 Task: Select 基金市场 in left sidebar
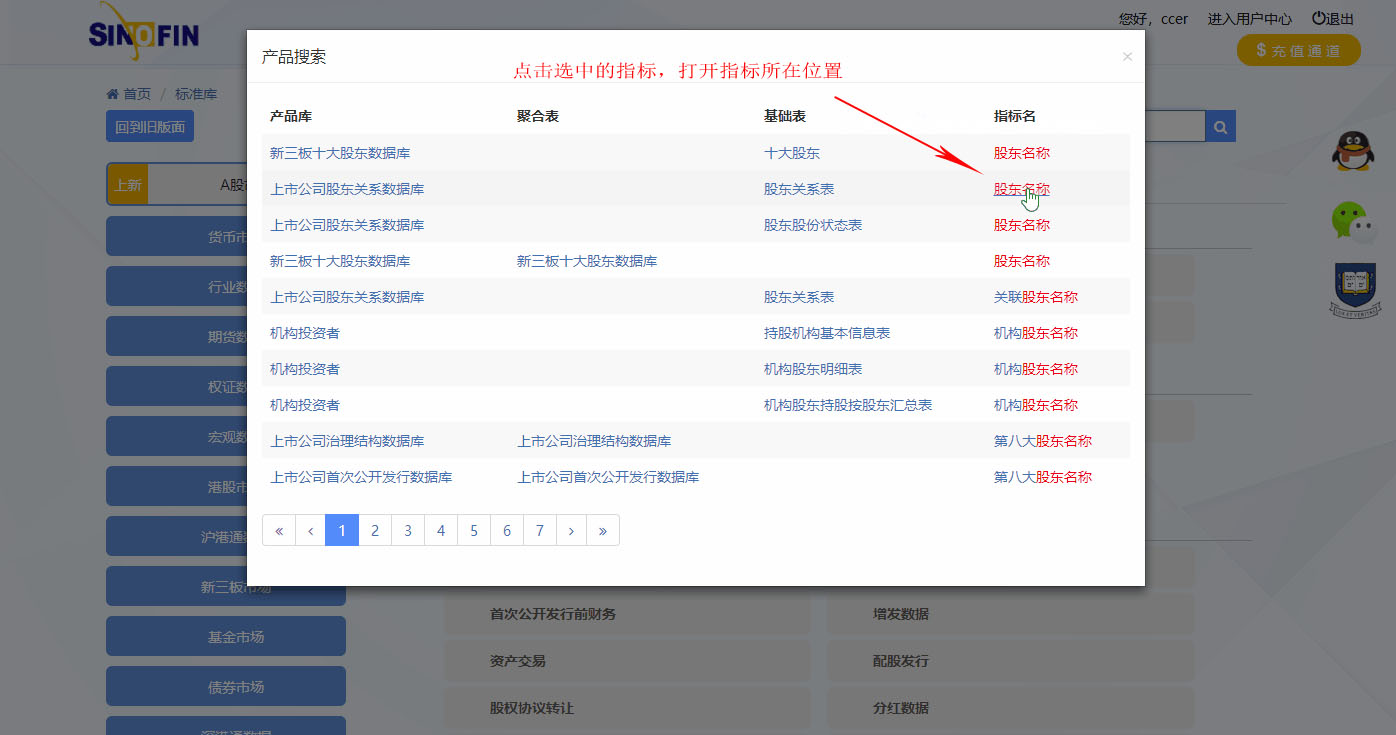tap(236, 637)
